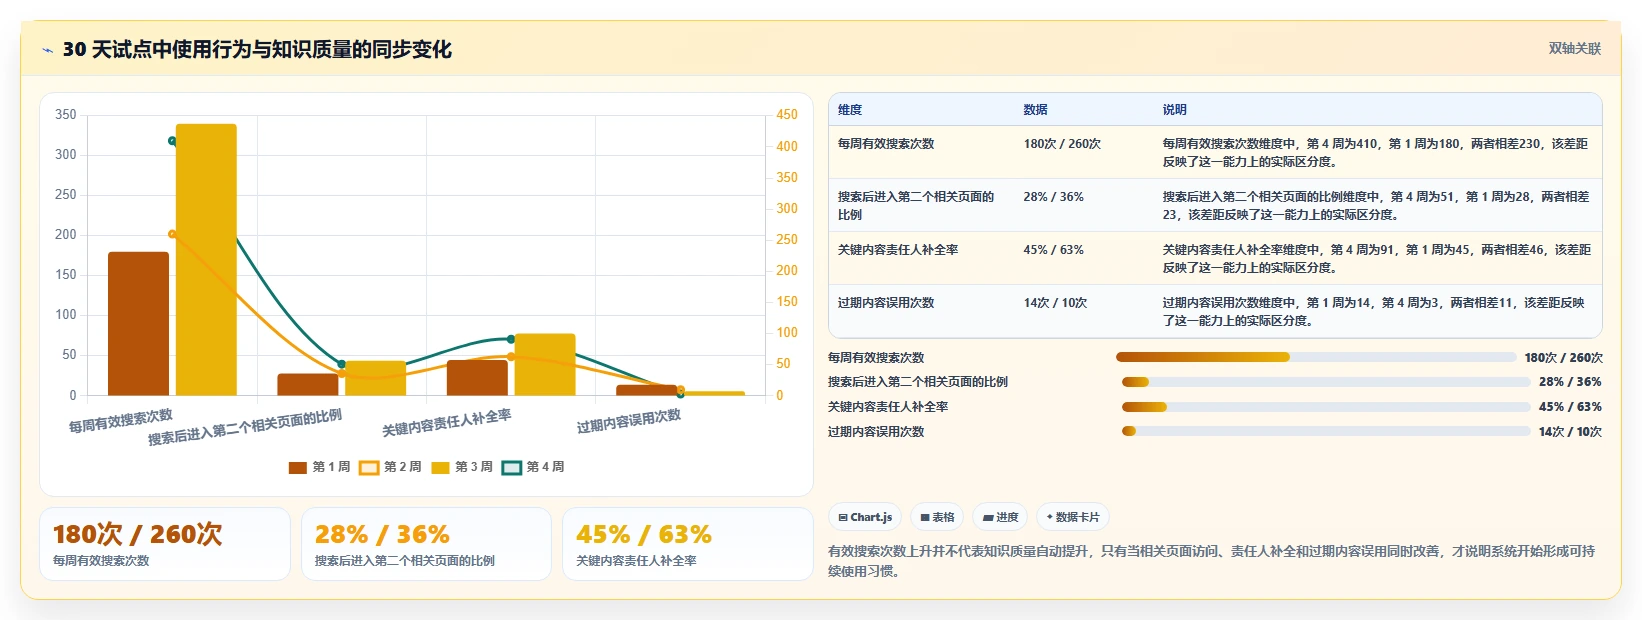
Task: Open the 45% / 63% stat card
Action: tap(688, 544)
